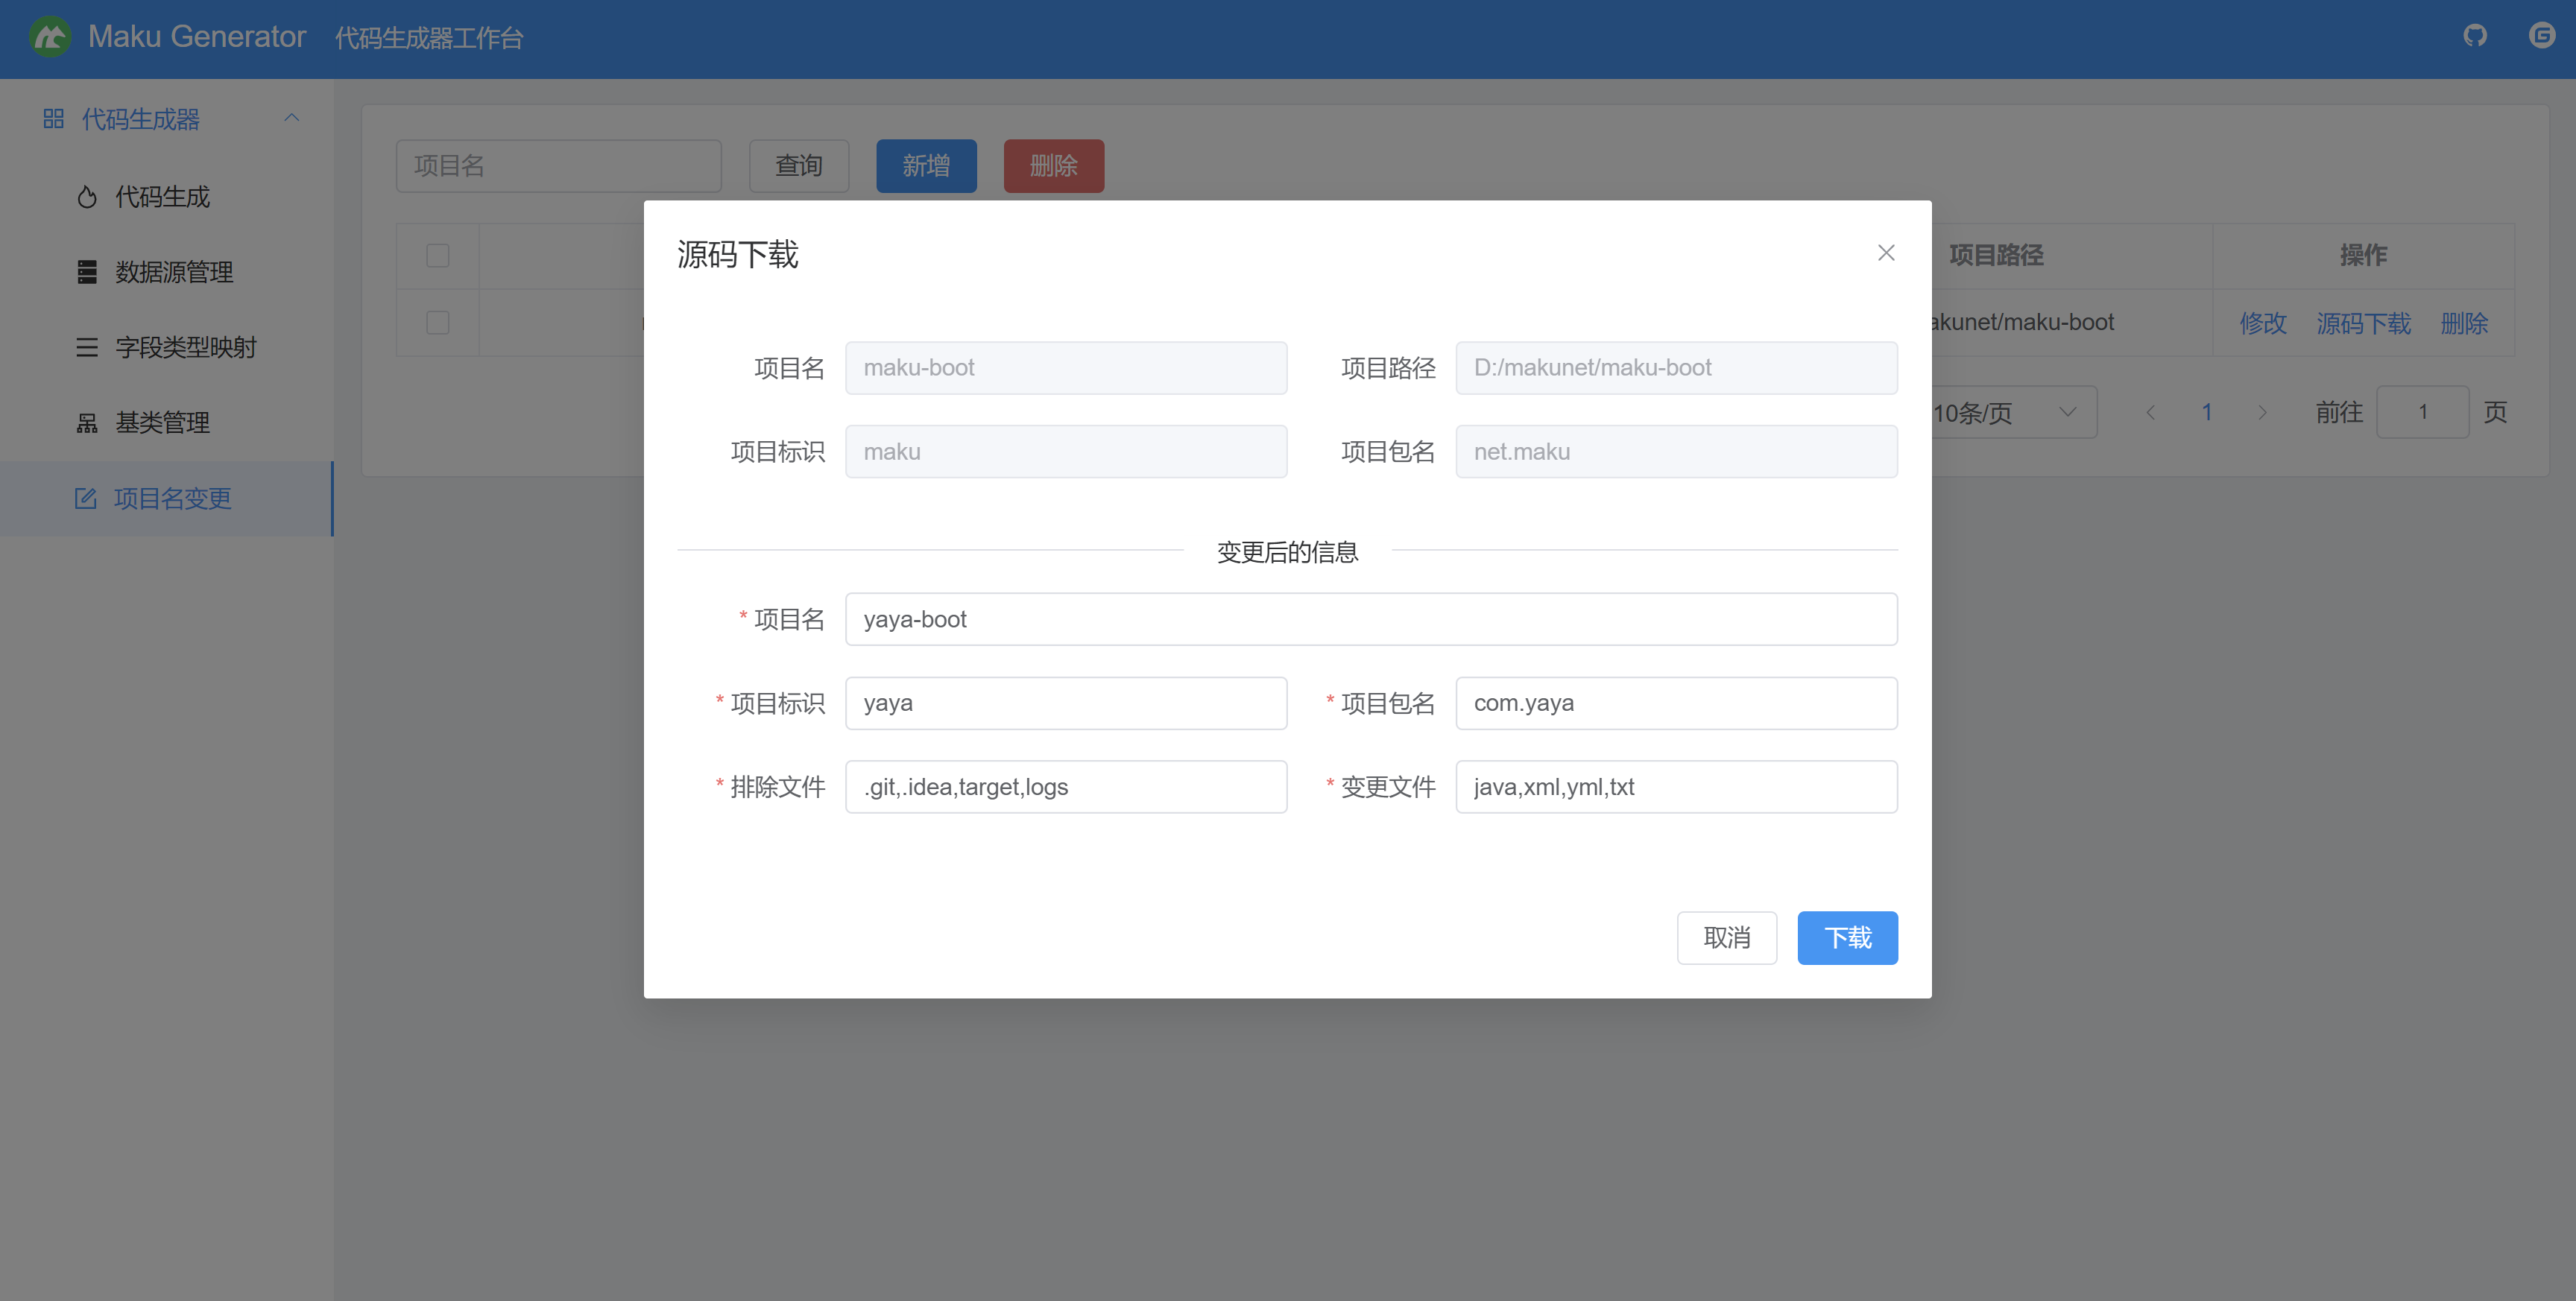The height and width of the screenshot is (1301, 2576).
Task: Click the 取消 button
Action: [1726, 937]
